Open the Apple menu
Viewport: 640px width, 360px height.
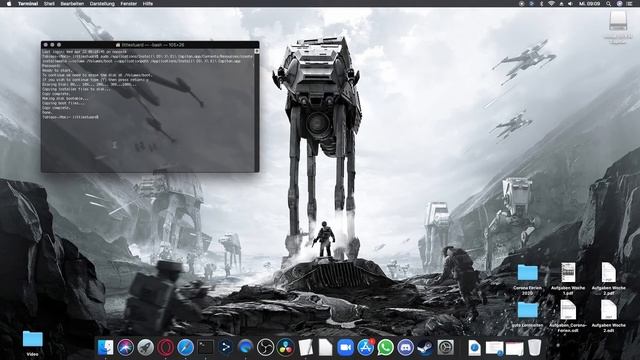click(x=9, y=4)
